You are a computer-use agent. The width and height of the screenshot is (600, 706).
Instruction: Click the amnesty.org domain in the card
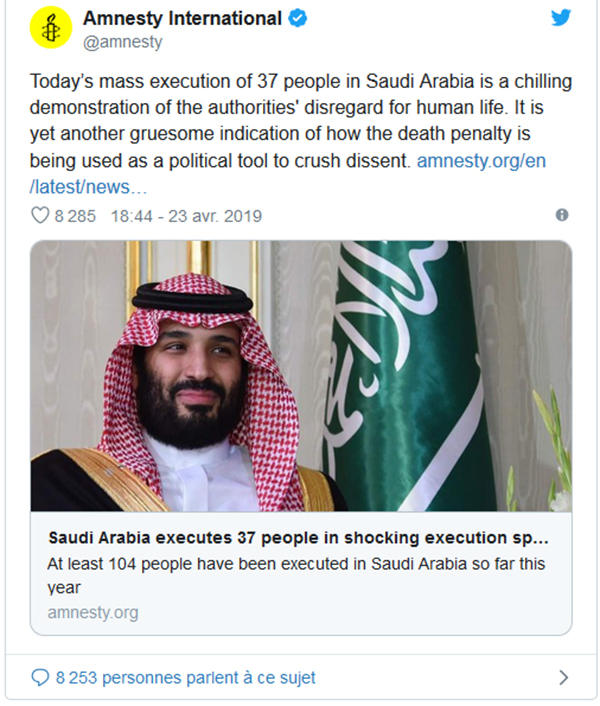[92, 612]
